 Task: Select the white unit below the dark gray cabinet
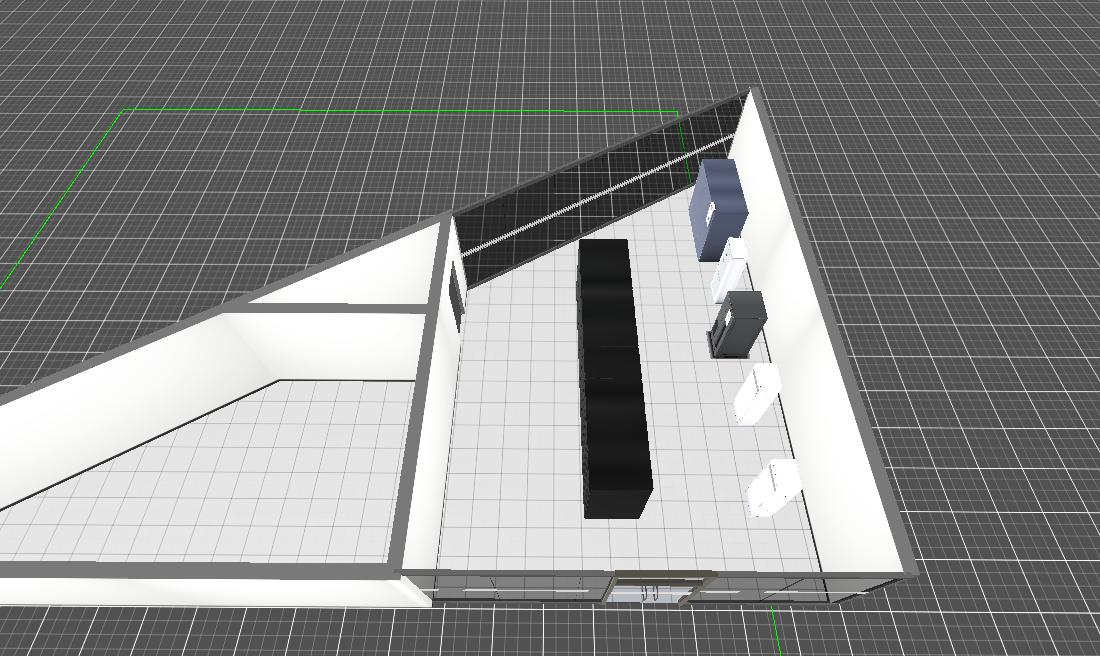pyautogui.click(x=758, y=394)
